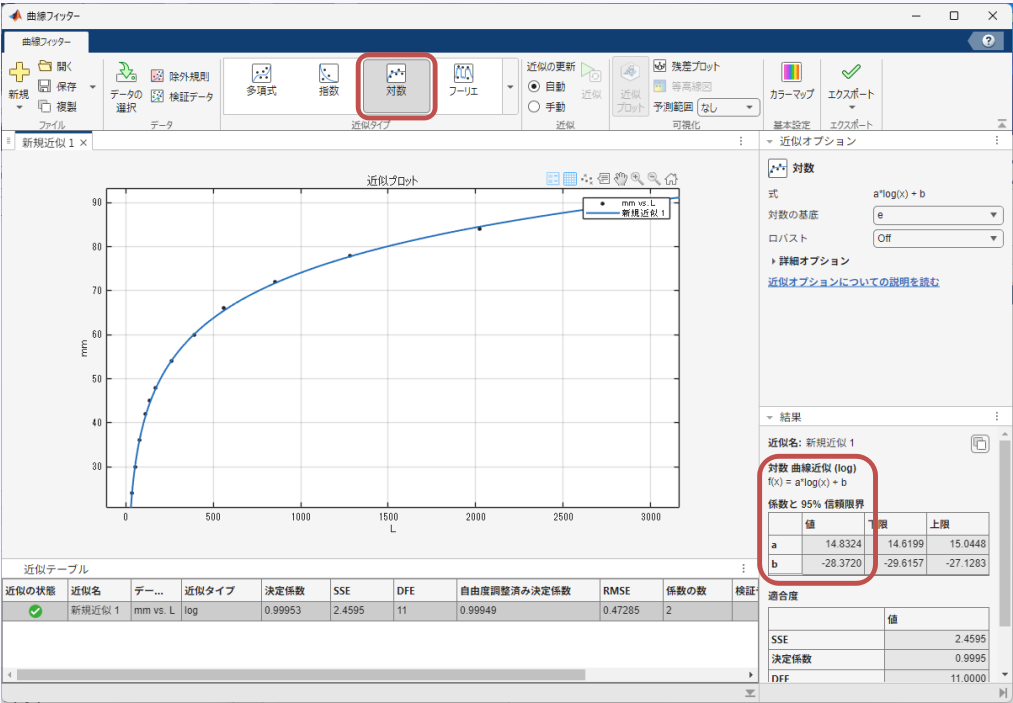Image resolution: width=1013 pixels, height=703 pixels.
Task: Open the 対数の基底 dropdown
Action: point(936,215)
